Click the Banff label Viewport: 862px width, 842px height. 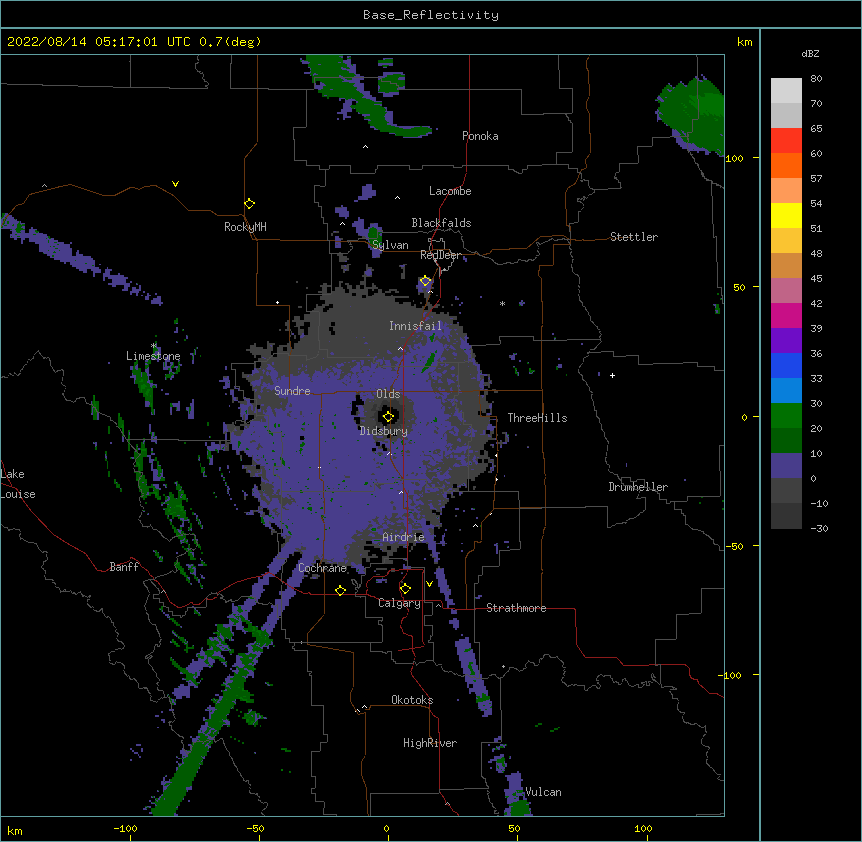124,567
